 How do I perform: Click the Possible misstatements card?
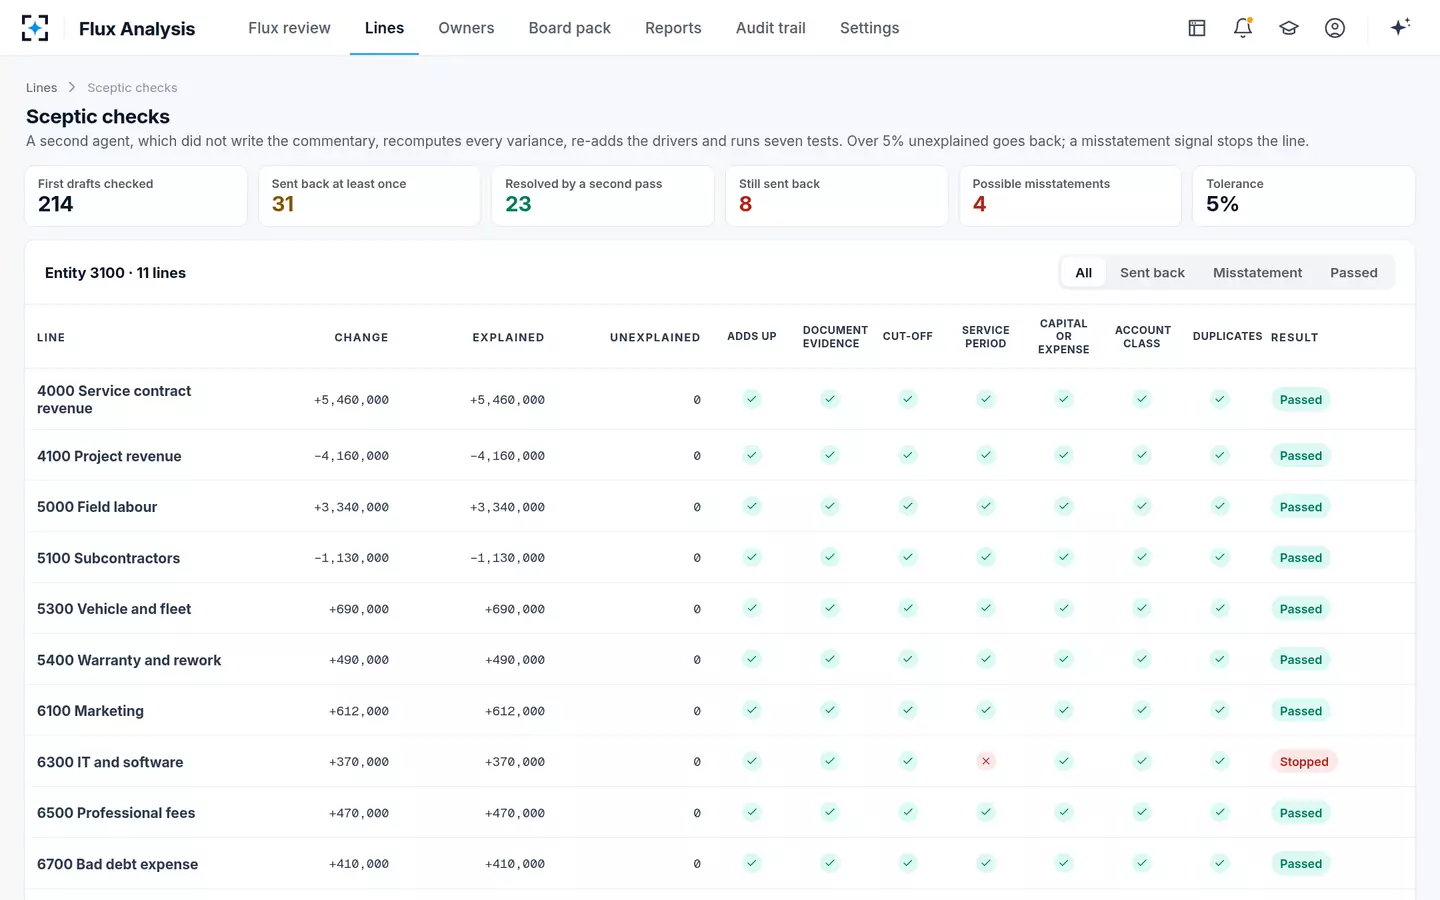tap(1070, 196)
